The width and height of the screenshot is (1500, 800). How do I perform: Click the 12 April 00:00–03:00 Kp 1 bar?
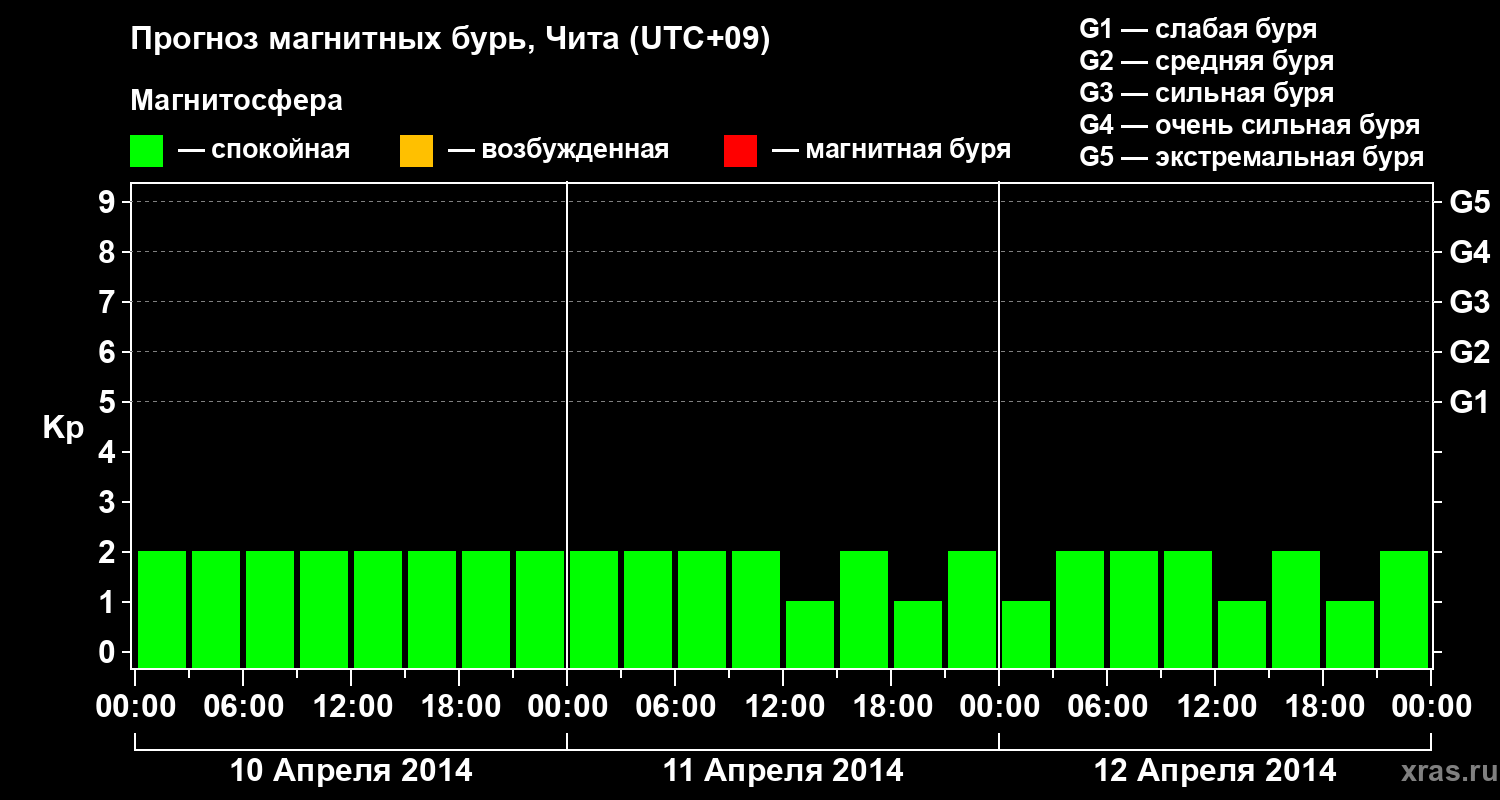[1026, 634]
